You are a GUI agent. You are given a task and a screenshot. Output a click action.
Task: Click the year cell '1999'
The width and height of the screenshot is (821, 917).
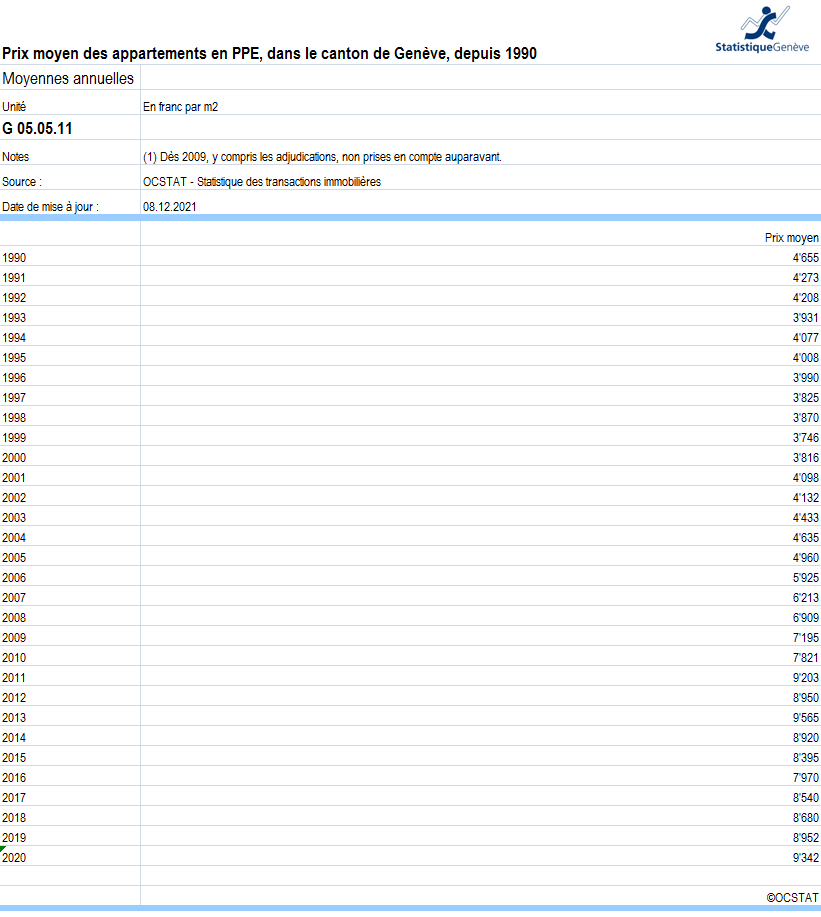14,437
